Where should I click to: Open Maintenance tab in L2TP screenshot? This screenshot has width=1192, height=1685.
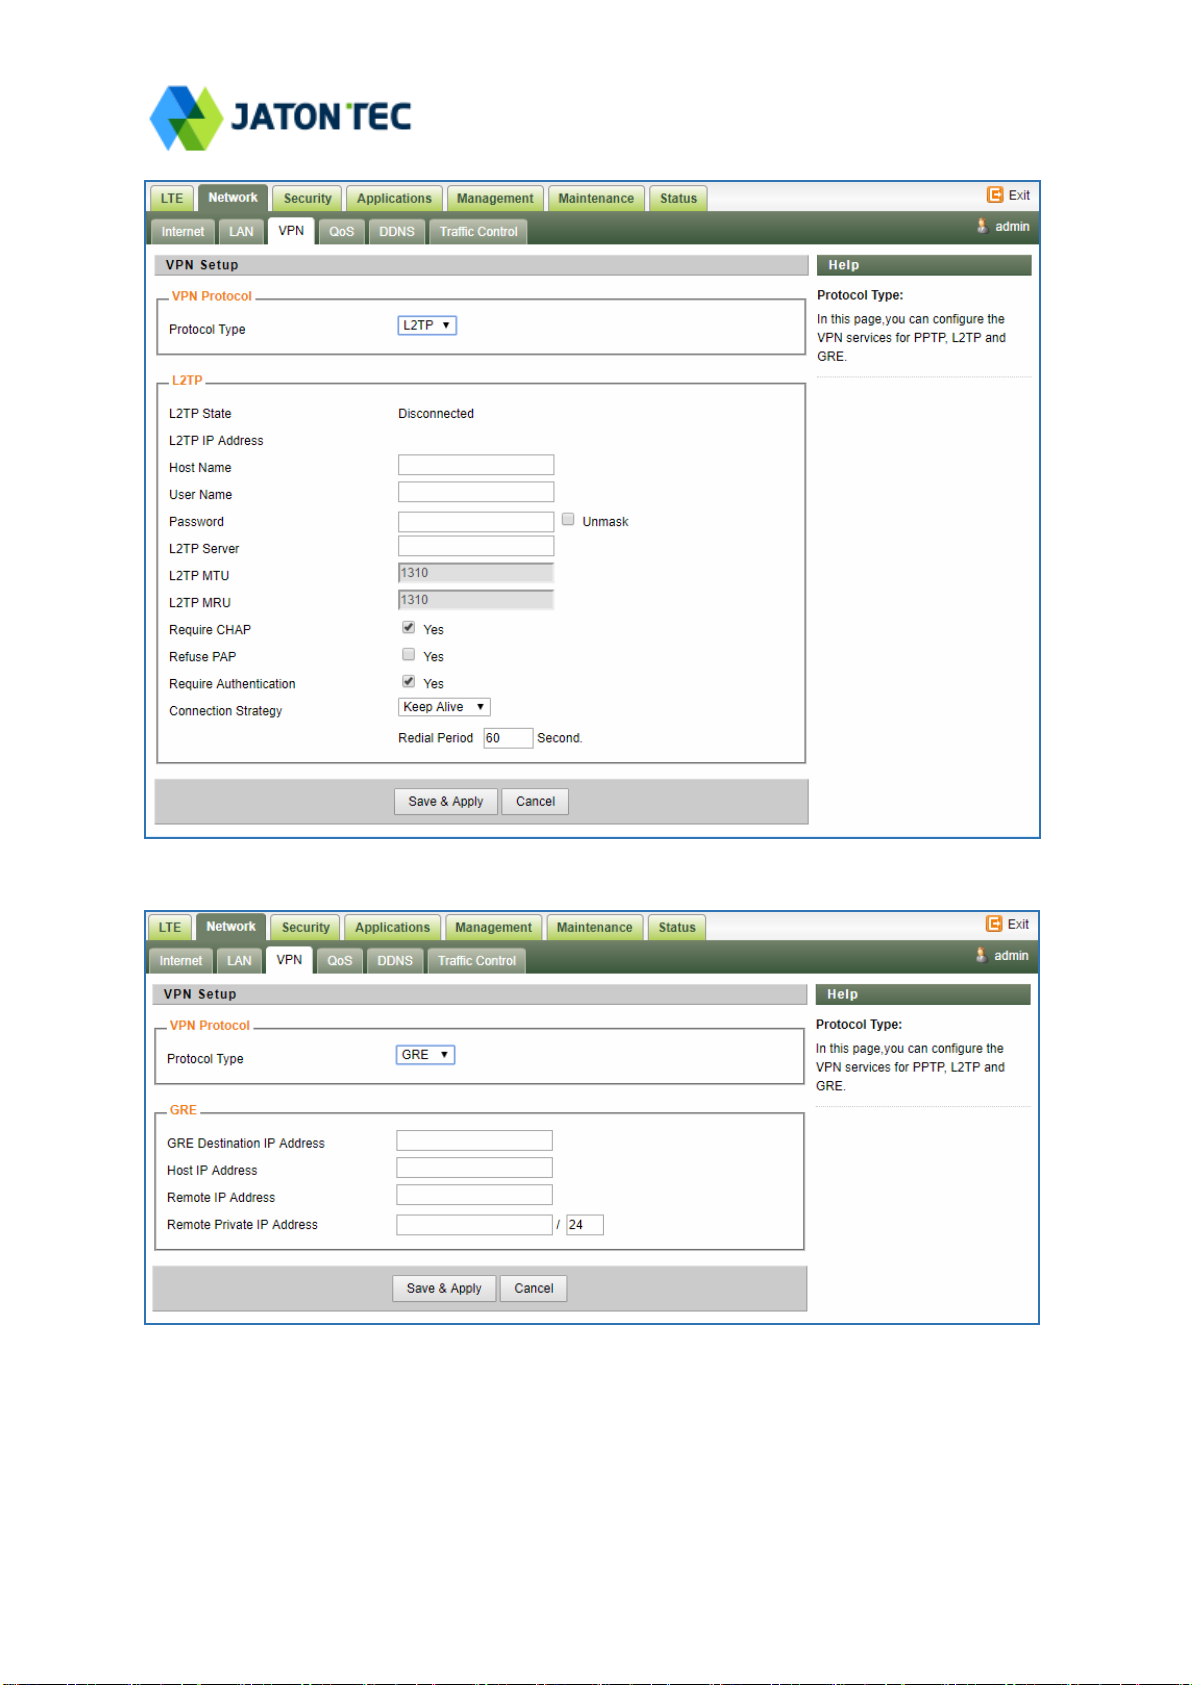pos(596,199)
